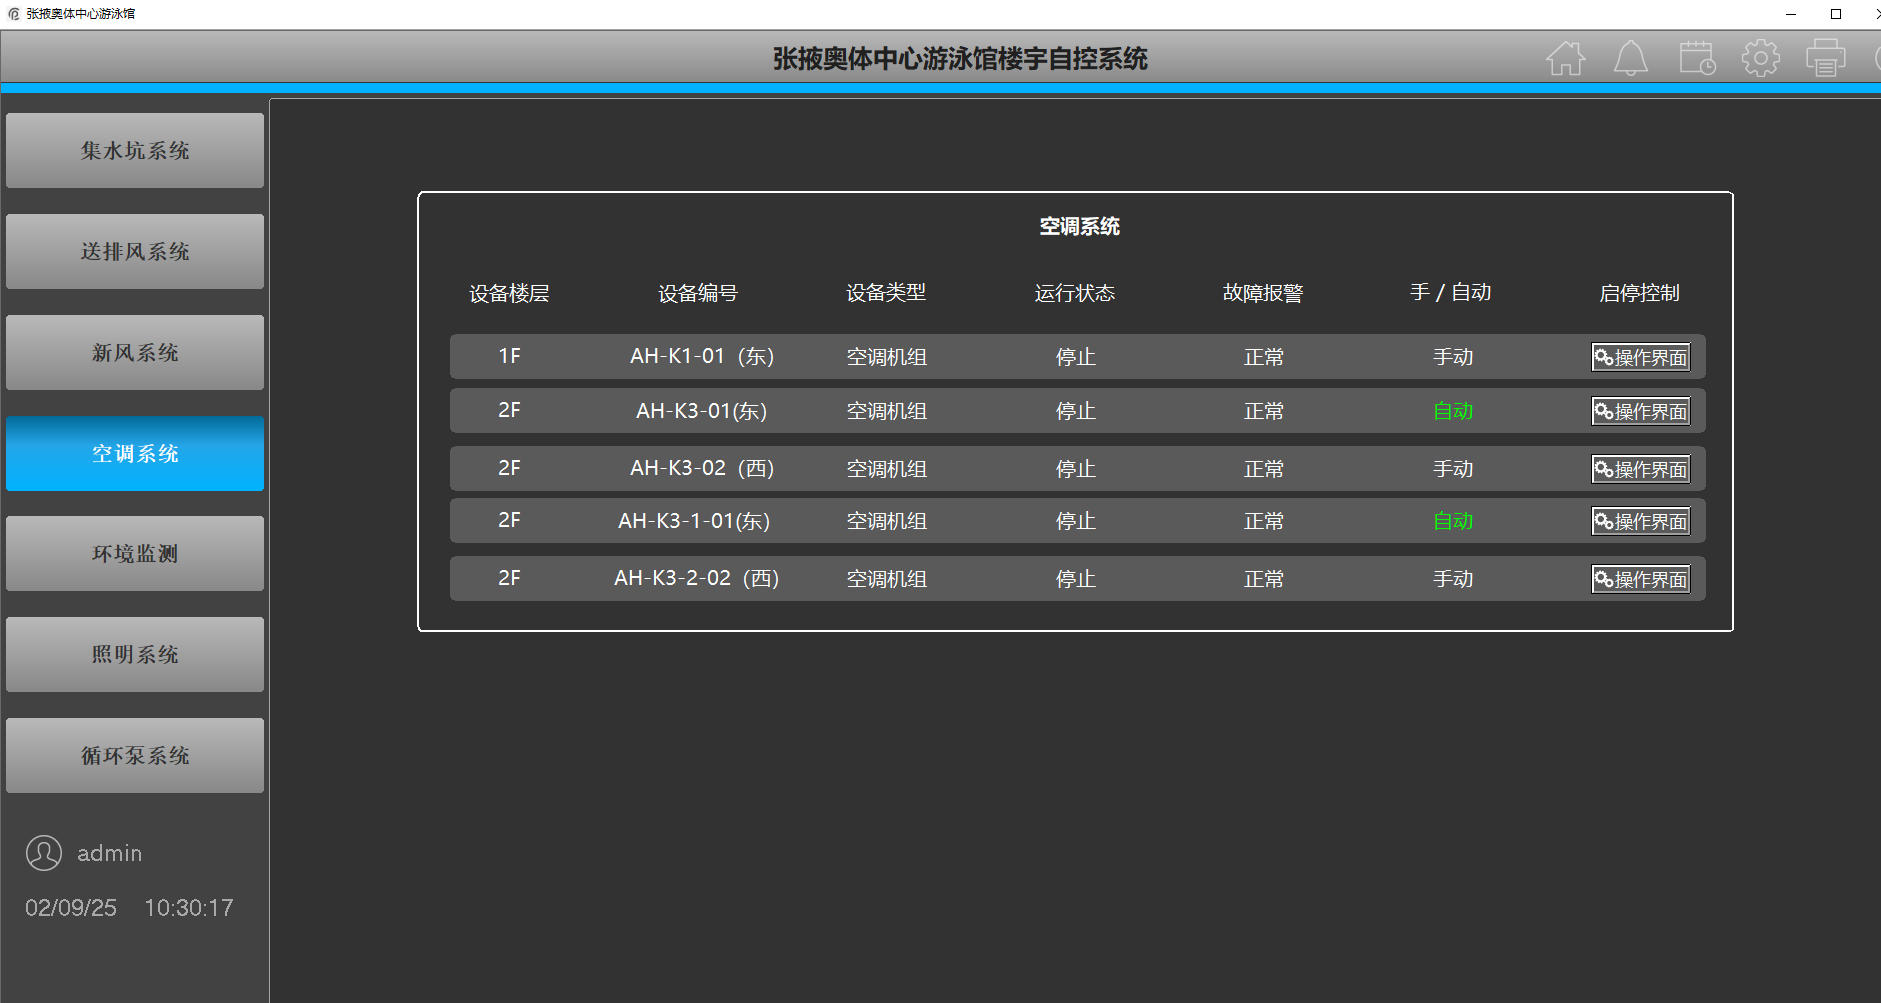Switch to 送排风系统 page
Screen dimensions: 1881x1003
(x=135, y=252)
